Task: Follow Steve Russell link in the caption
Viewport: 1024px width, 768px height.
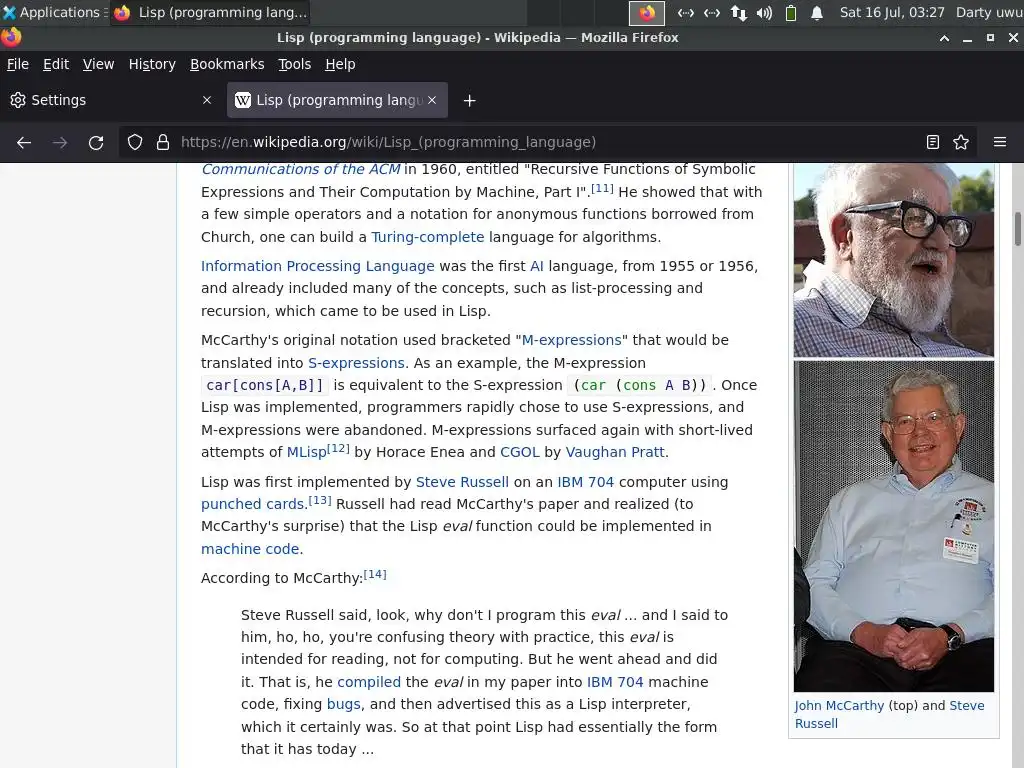Action: 889,714
